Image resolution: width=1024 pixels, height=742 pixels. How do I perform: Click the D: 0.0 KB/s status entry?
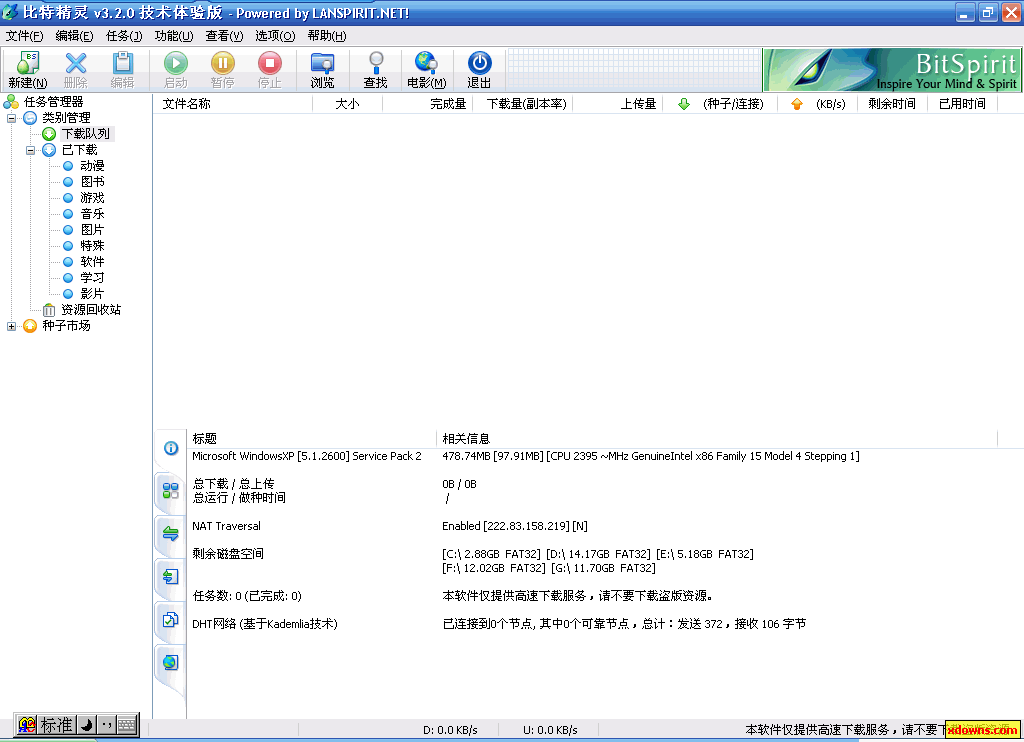click(x=450, y=730)
